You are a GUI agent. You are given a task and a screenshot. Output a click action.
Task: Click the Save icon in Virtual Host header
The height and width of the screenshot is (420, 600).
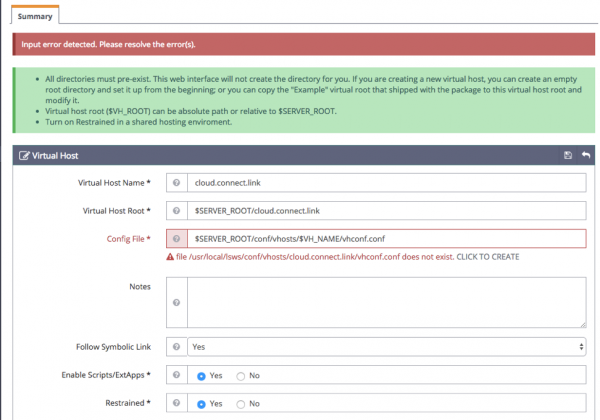tap(568, 156)
